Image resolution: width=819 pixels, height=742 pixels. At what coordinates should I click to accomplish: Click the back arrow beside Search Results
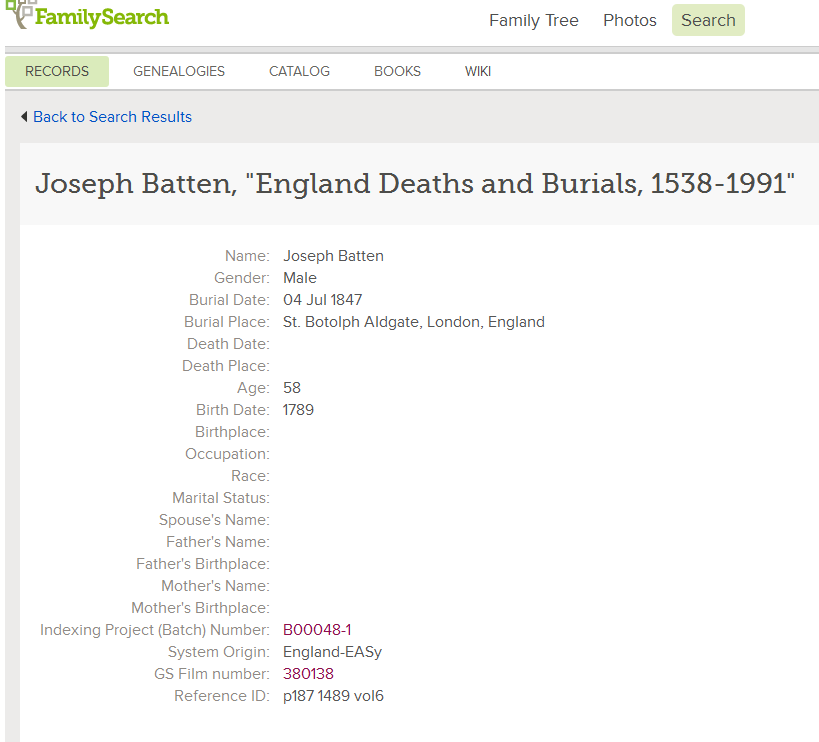pyautogui.click(x=24, y=116)
